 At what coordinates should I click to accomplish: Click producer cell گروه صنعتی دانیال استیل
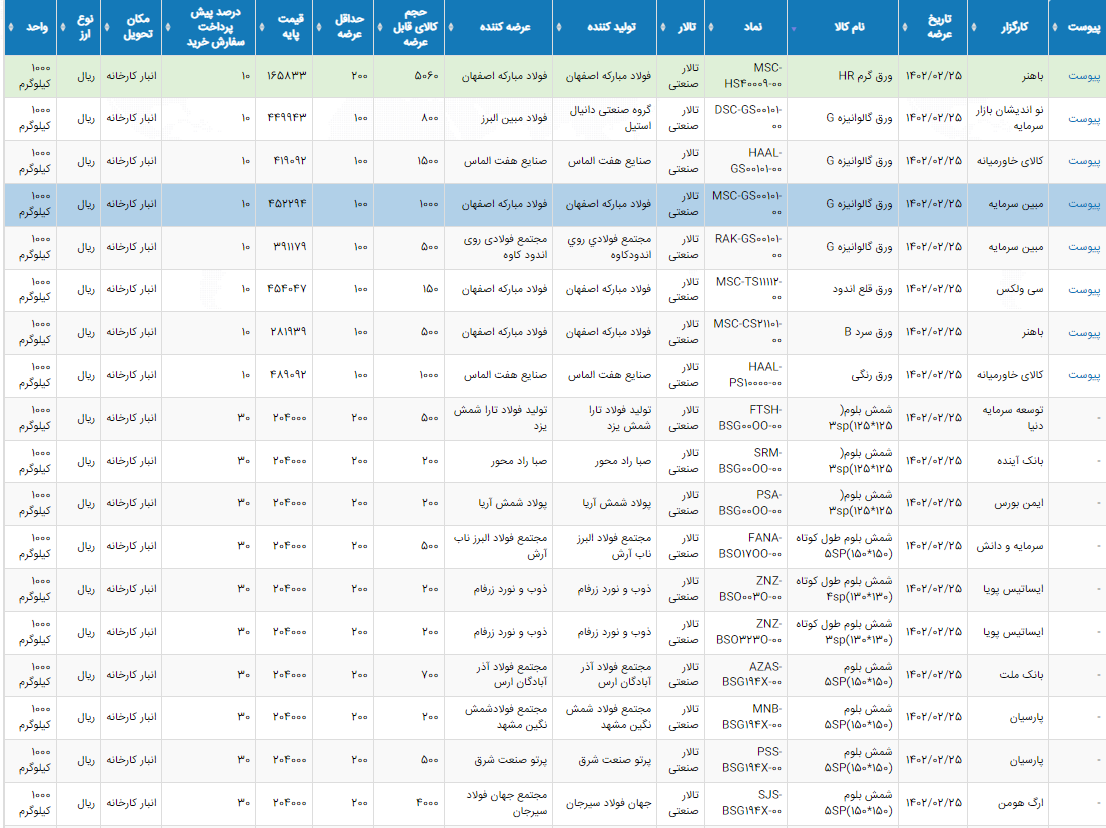coord(604,118)
